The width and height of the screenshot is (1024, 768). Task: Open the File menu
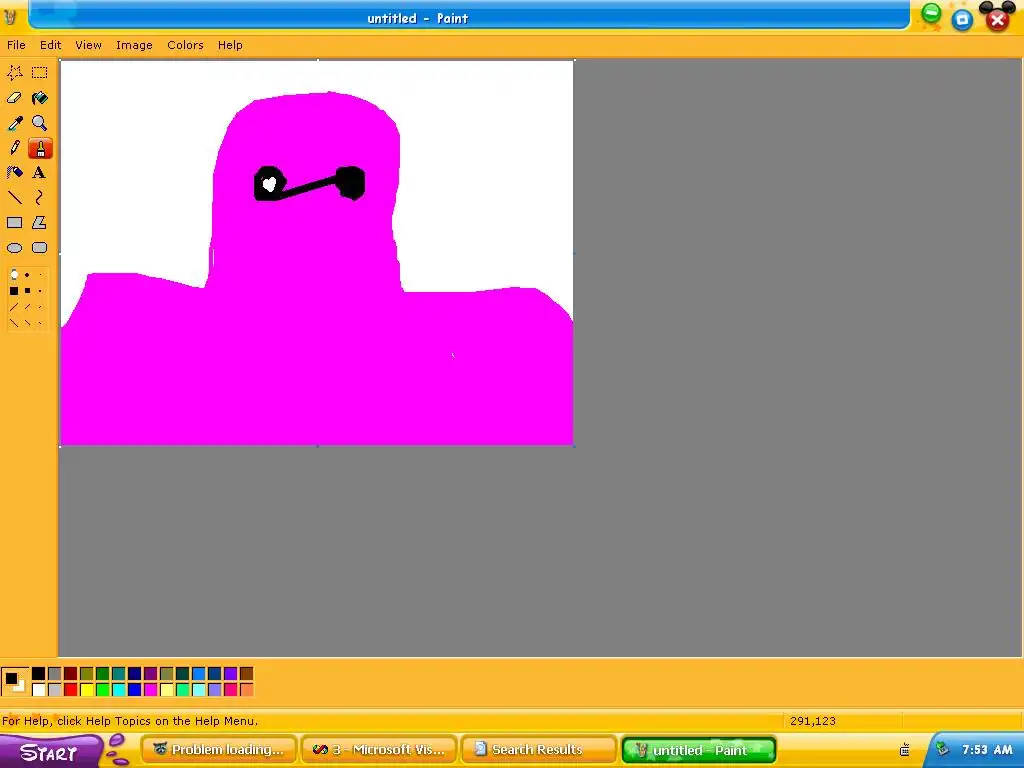[16, 45]
